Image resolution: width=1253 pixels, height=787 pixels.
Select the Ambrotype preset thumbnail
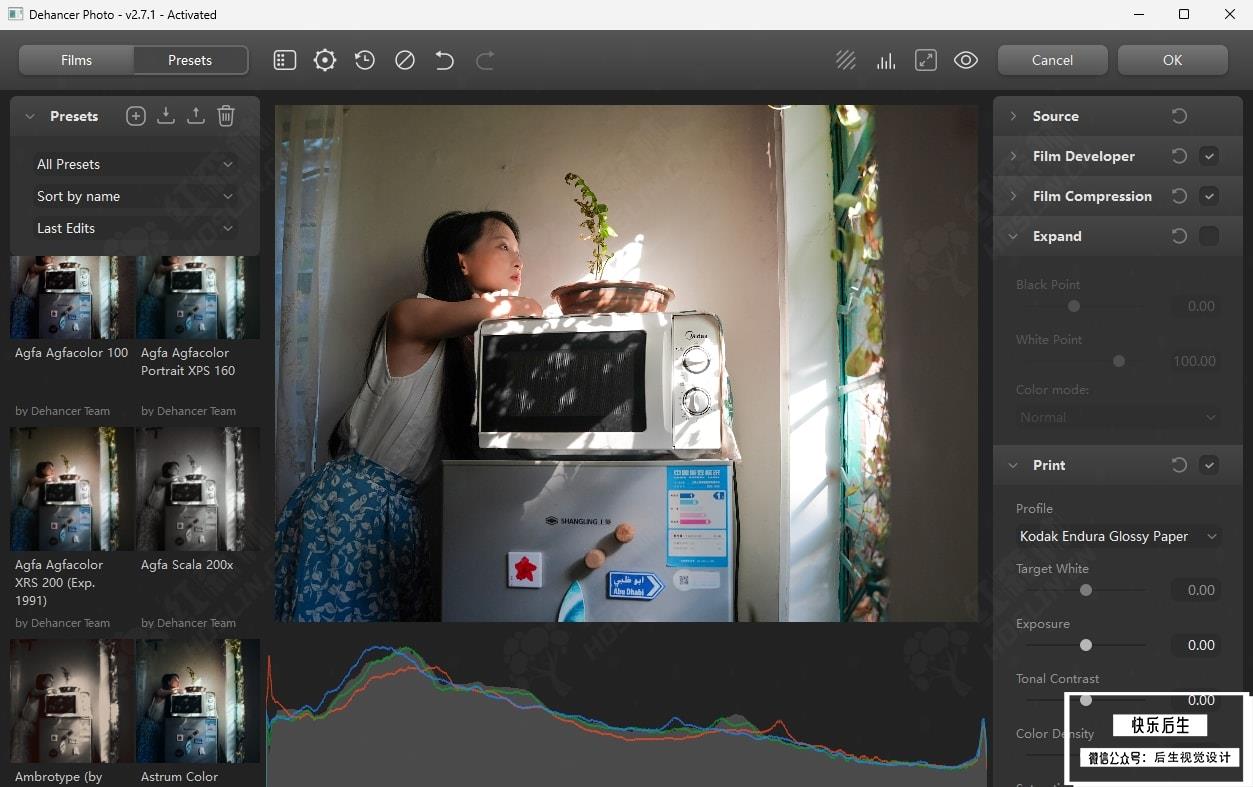(x=72, y=701)
